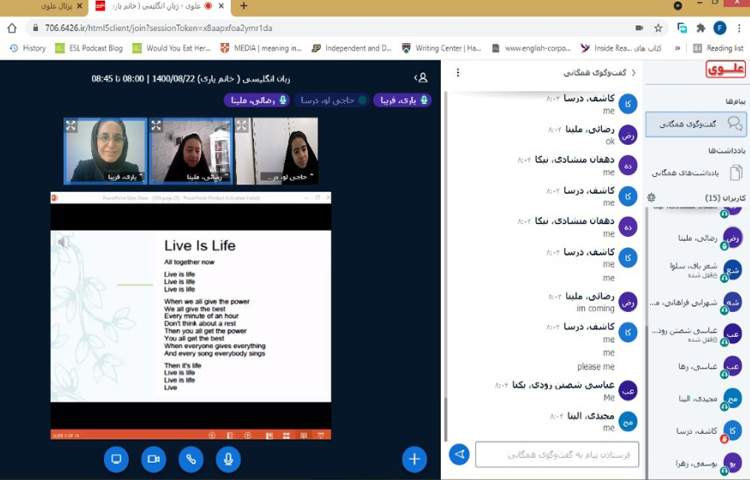
Task: Click the leave audio phone button
Action: click(191, 459)
